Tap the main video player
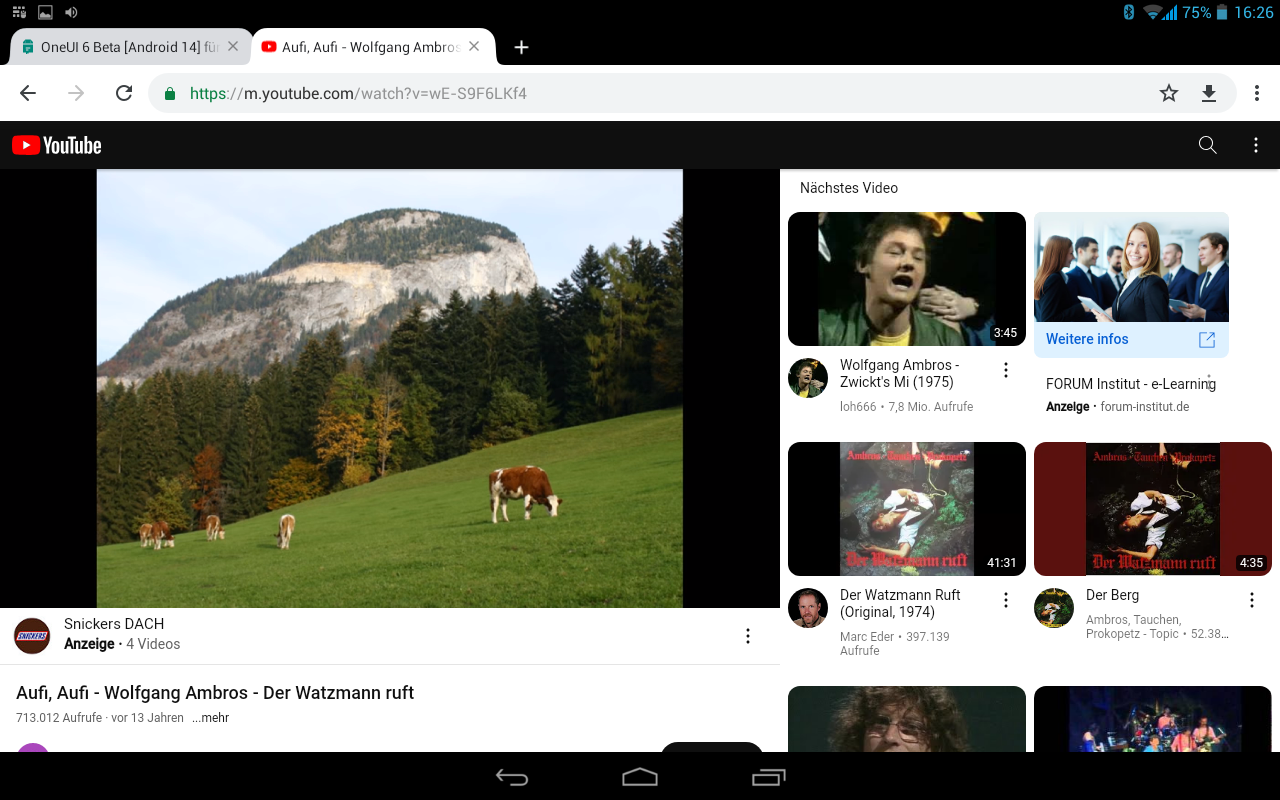This screenshot has height=800, width=1280. click(x=389, y=388)
